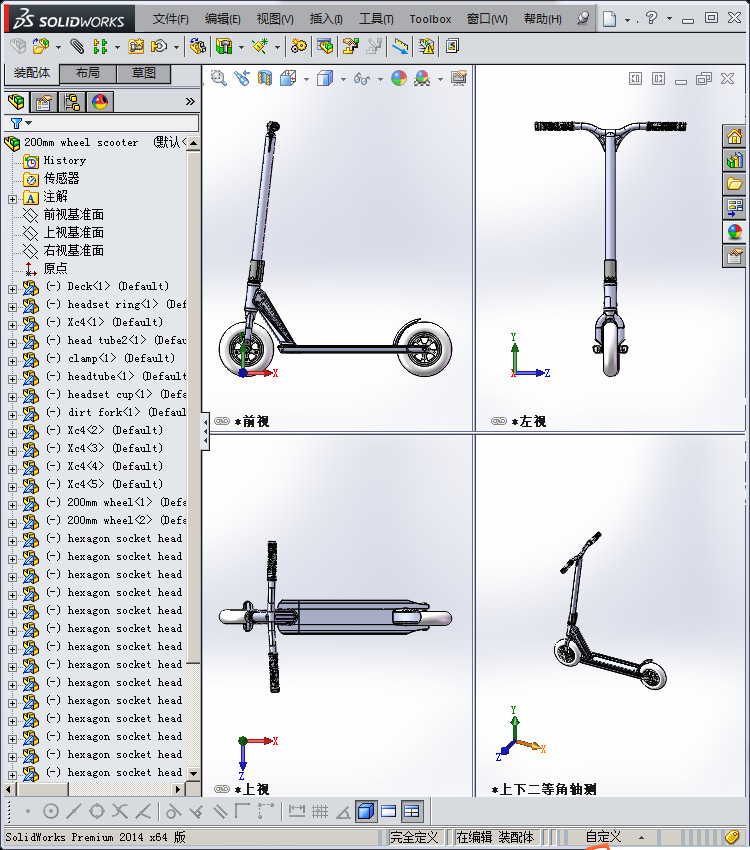Click the Display Style cube icon
Viewport: 750px width, 850px height.
(325, 78)
